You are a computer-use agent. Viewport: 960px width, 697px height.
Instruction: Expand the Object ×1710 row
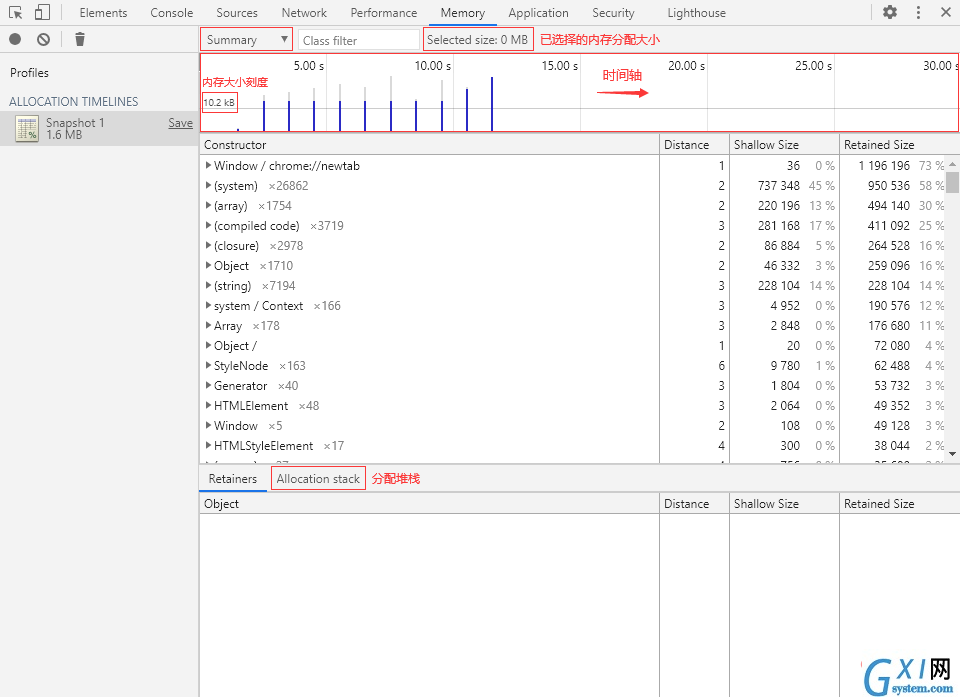208,266
